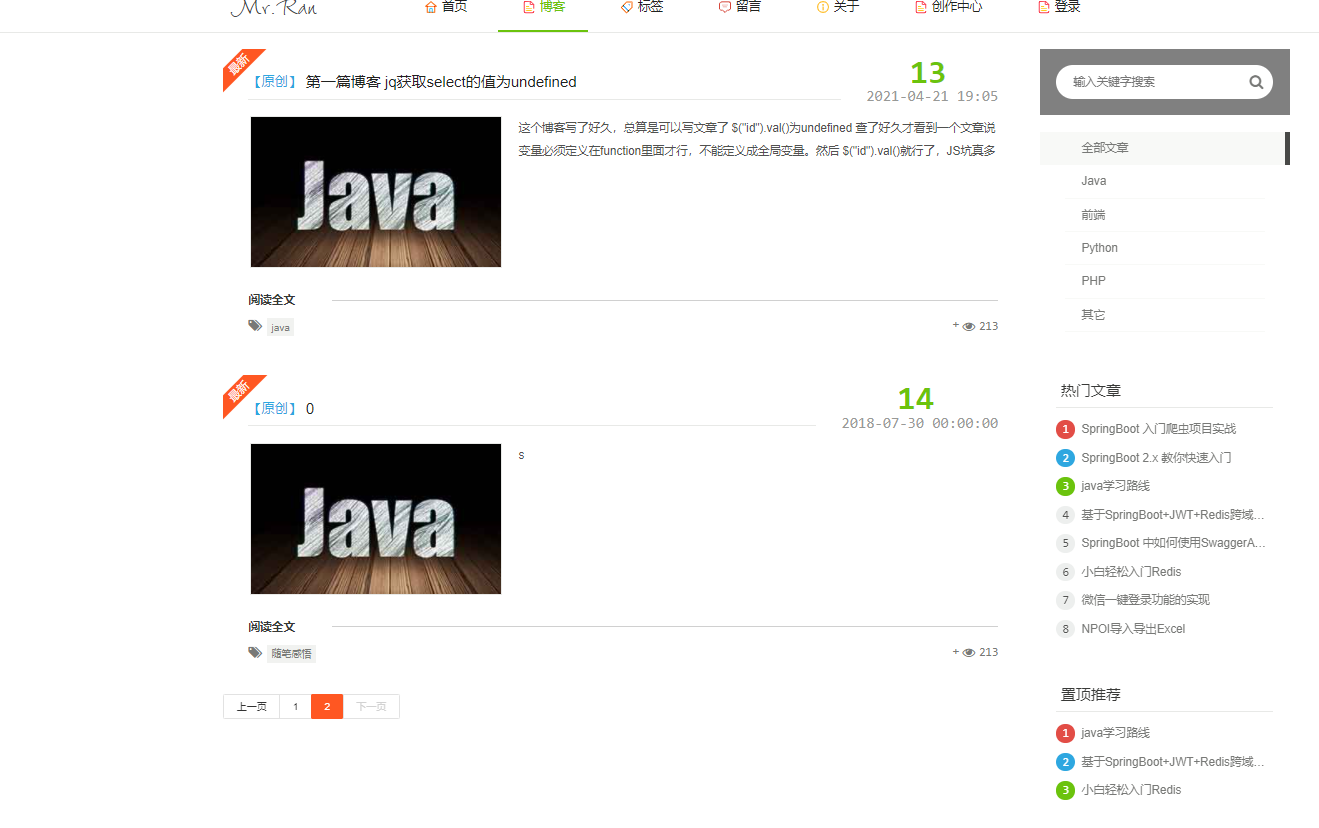Open hot article 小白轻松入门Redis
Viewport: 1319px width, 828px height.
pyautogui.click(x=1131, y=572)
